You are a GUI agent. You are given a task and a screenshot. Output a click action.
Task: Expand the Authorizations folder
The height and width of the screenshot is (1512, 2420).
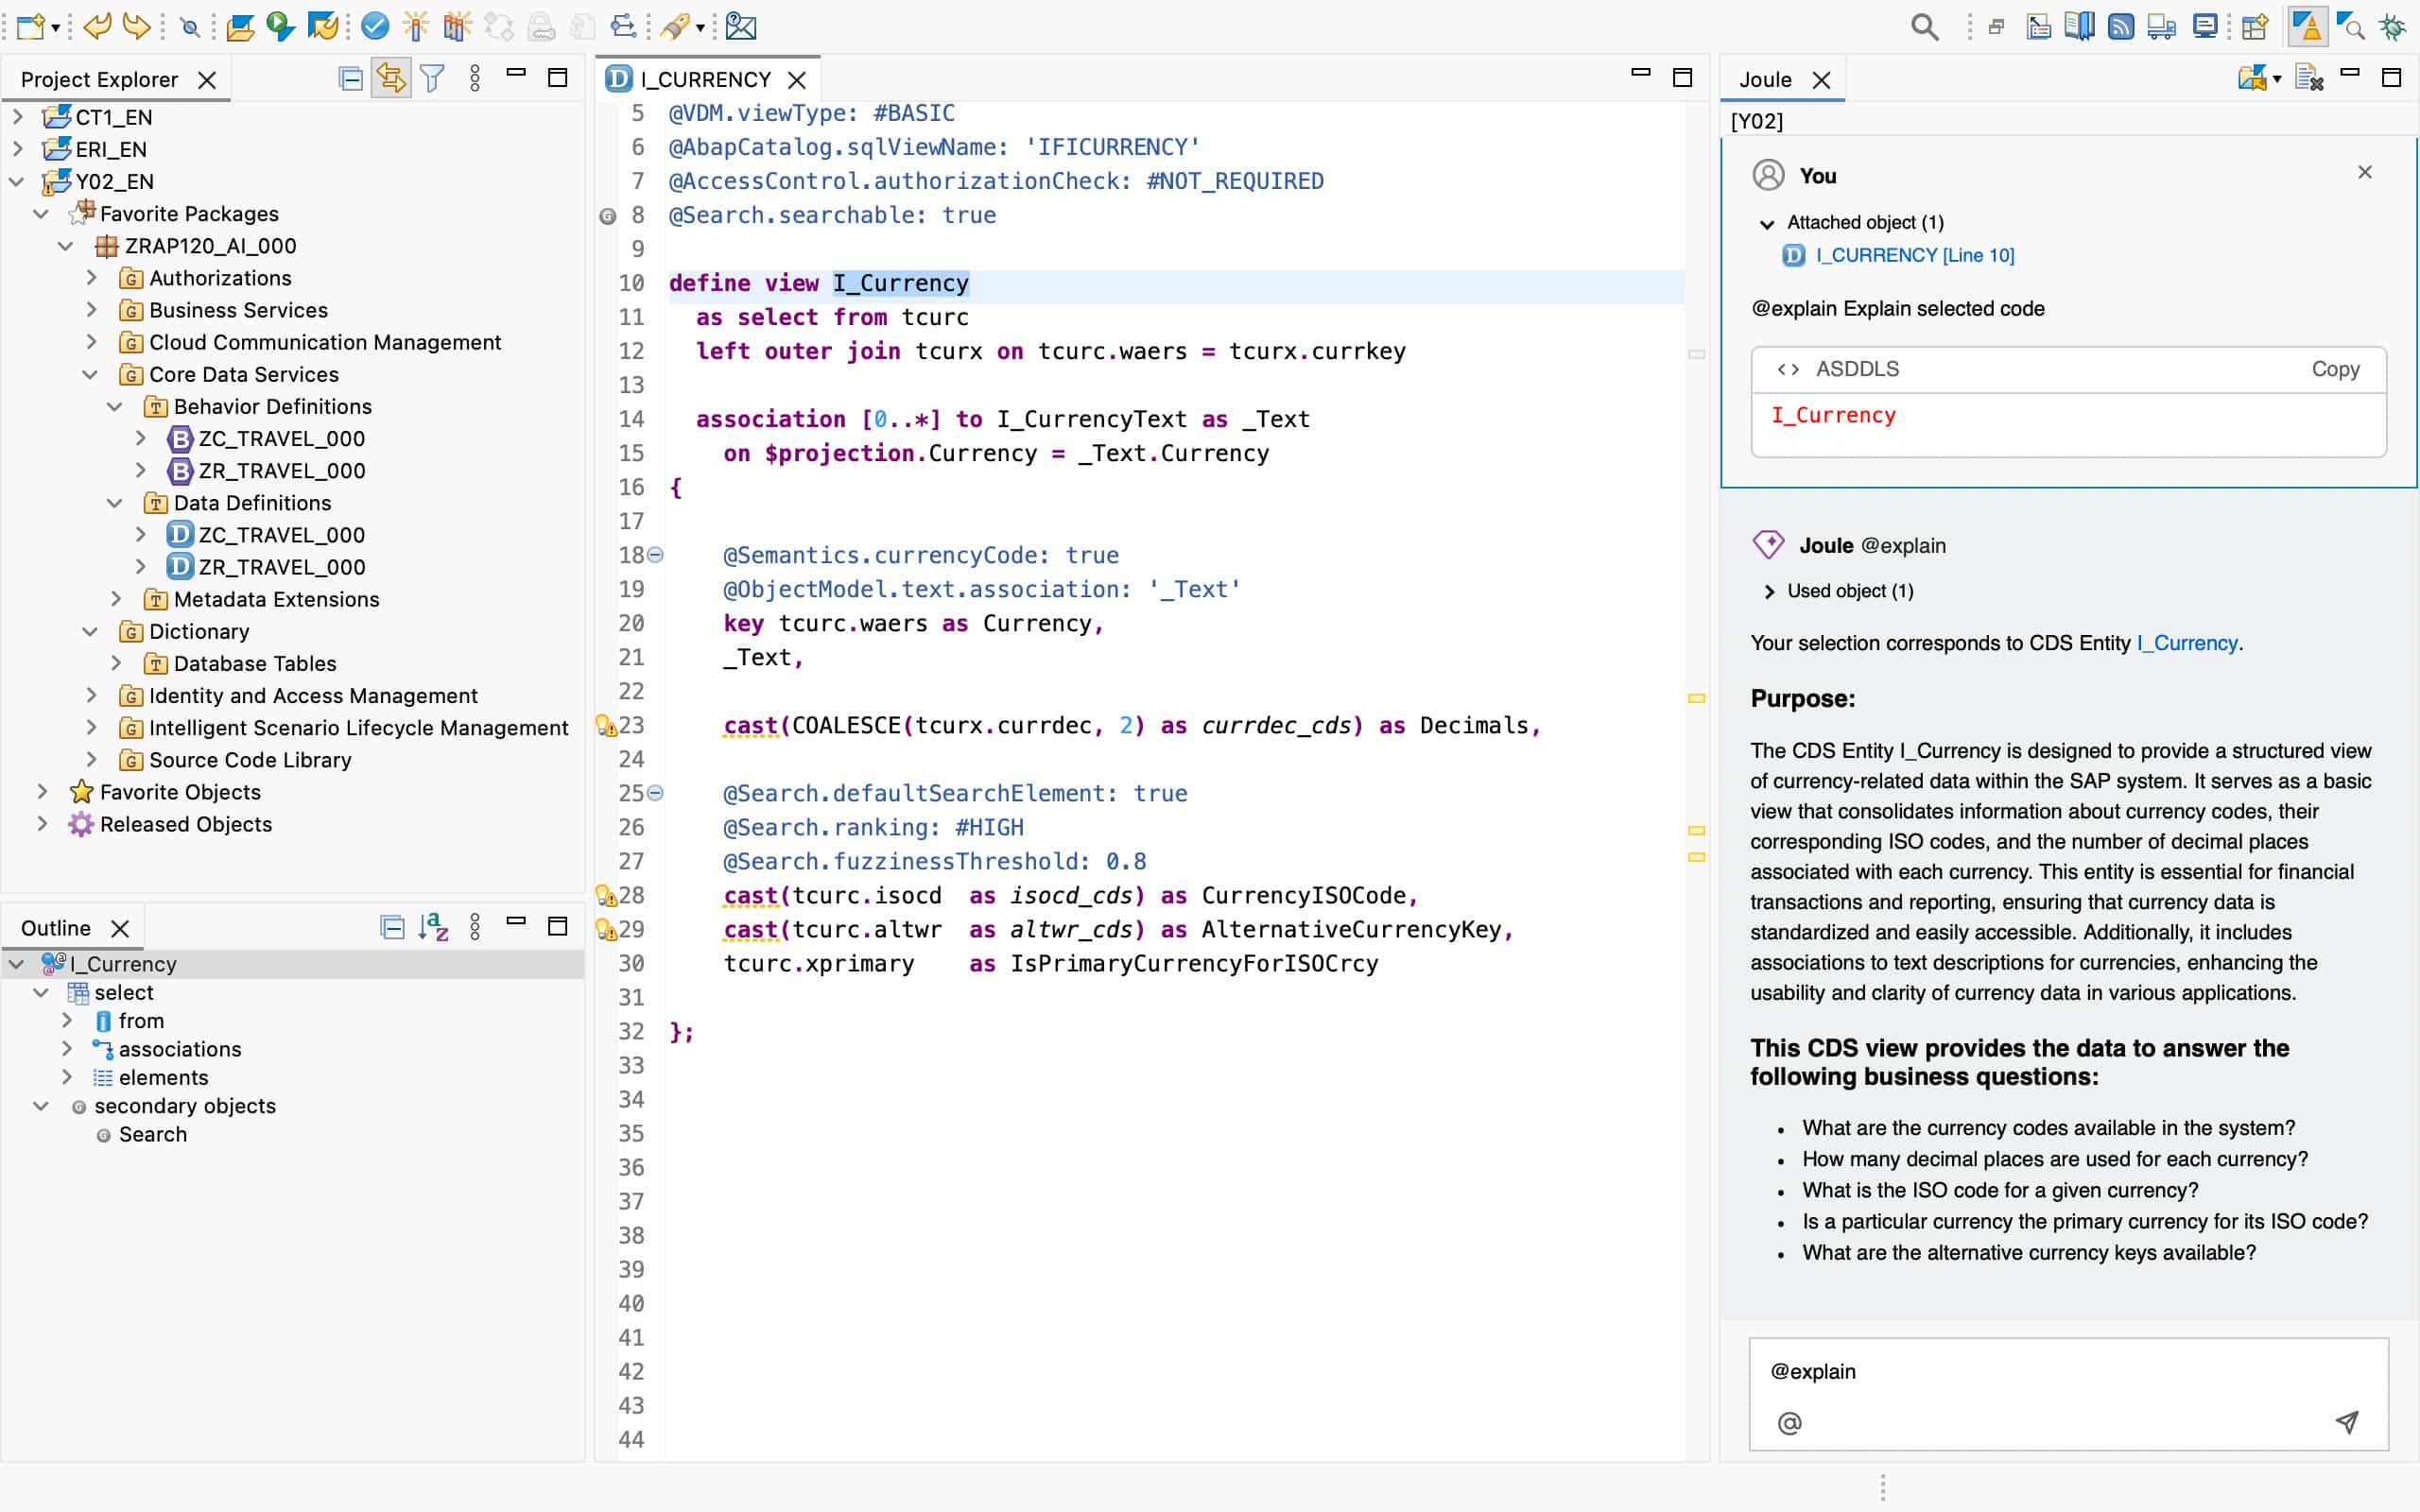(91, 278)
